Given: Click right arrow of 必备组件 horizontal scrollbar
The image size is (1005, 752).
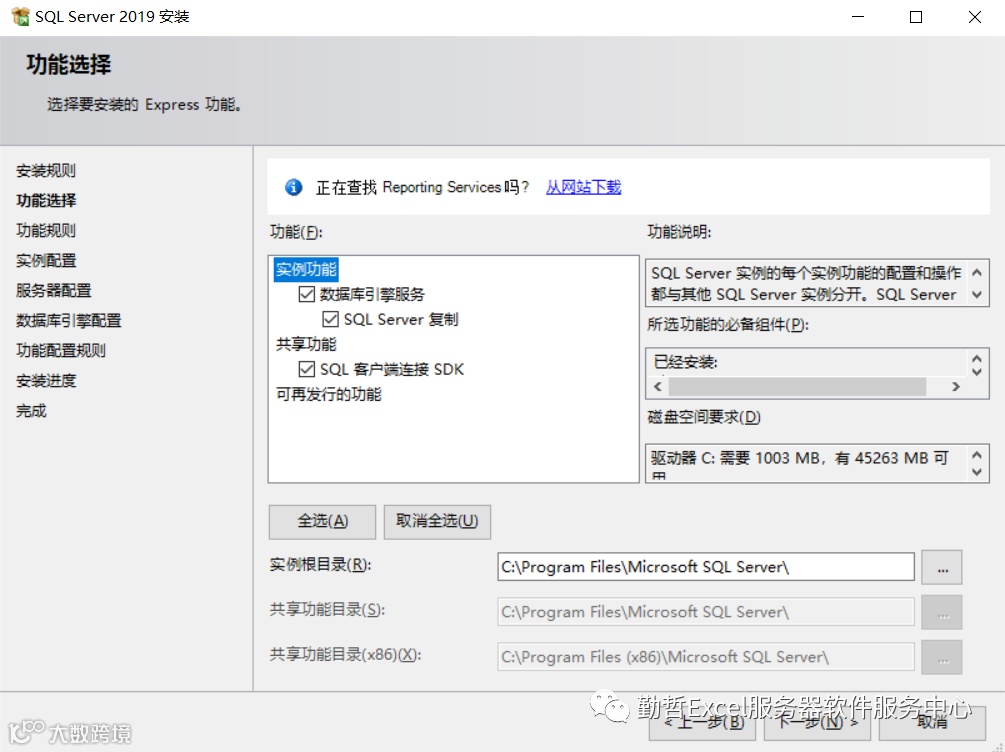Looking at the screenshot, I should [956, 387].
